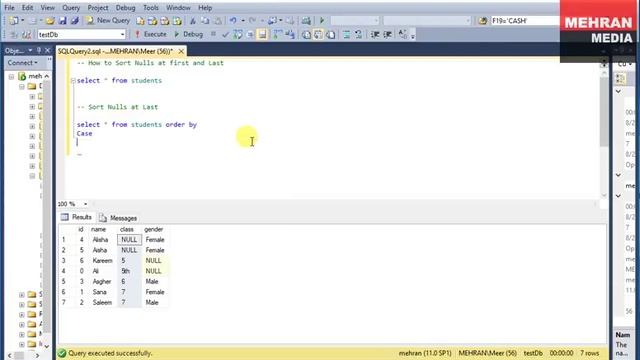This screenshot has height=360, width=640.
Task: Click the Find in Files icon
Action: click(x=482, y=20)
